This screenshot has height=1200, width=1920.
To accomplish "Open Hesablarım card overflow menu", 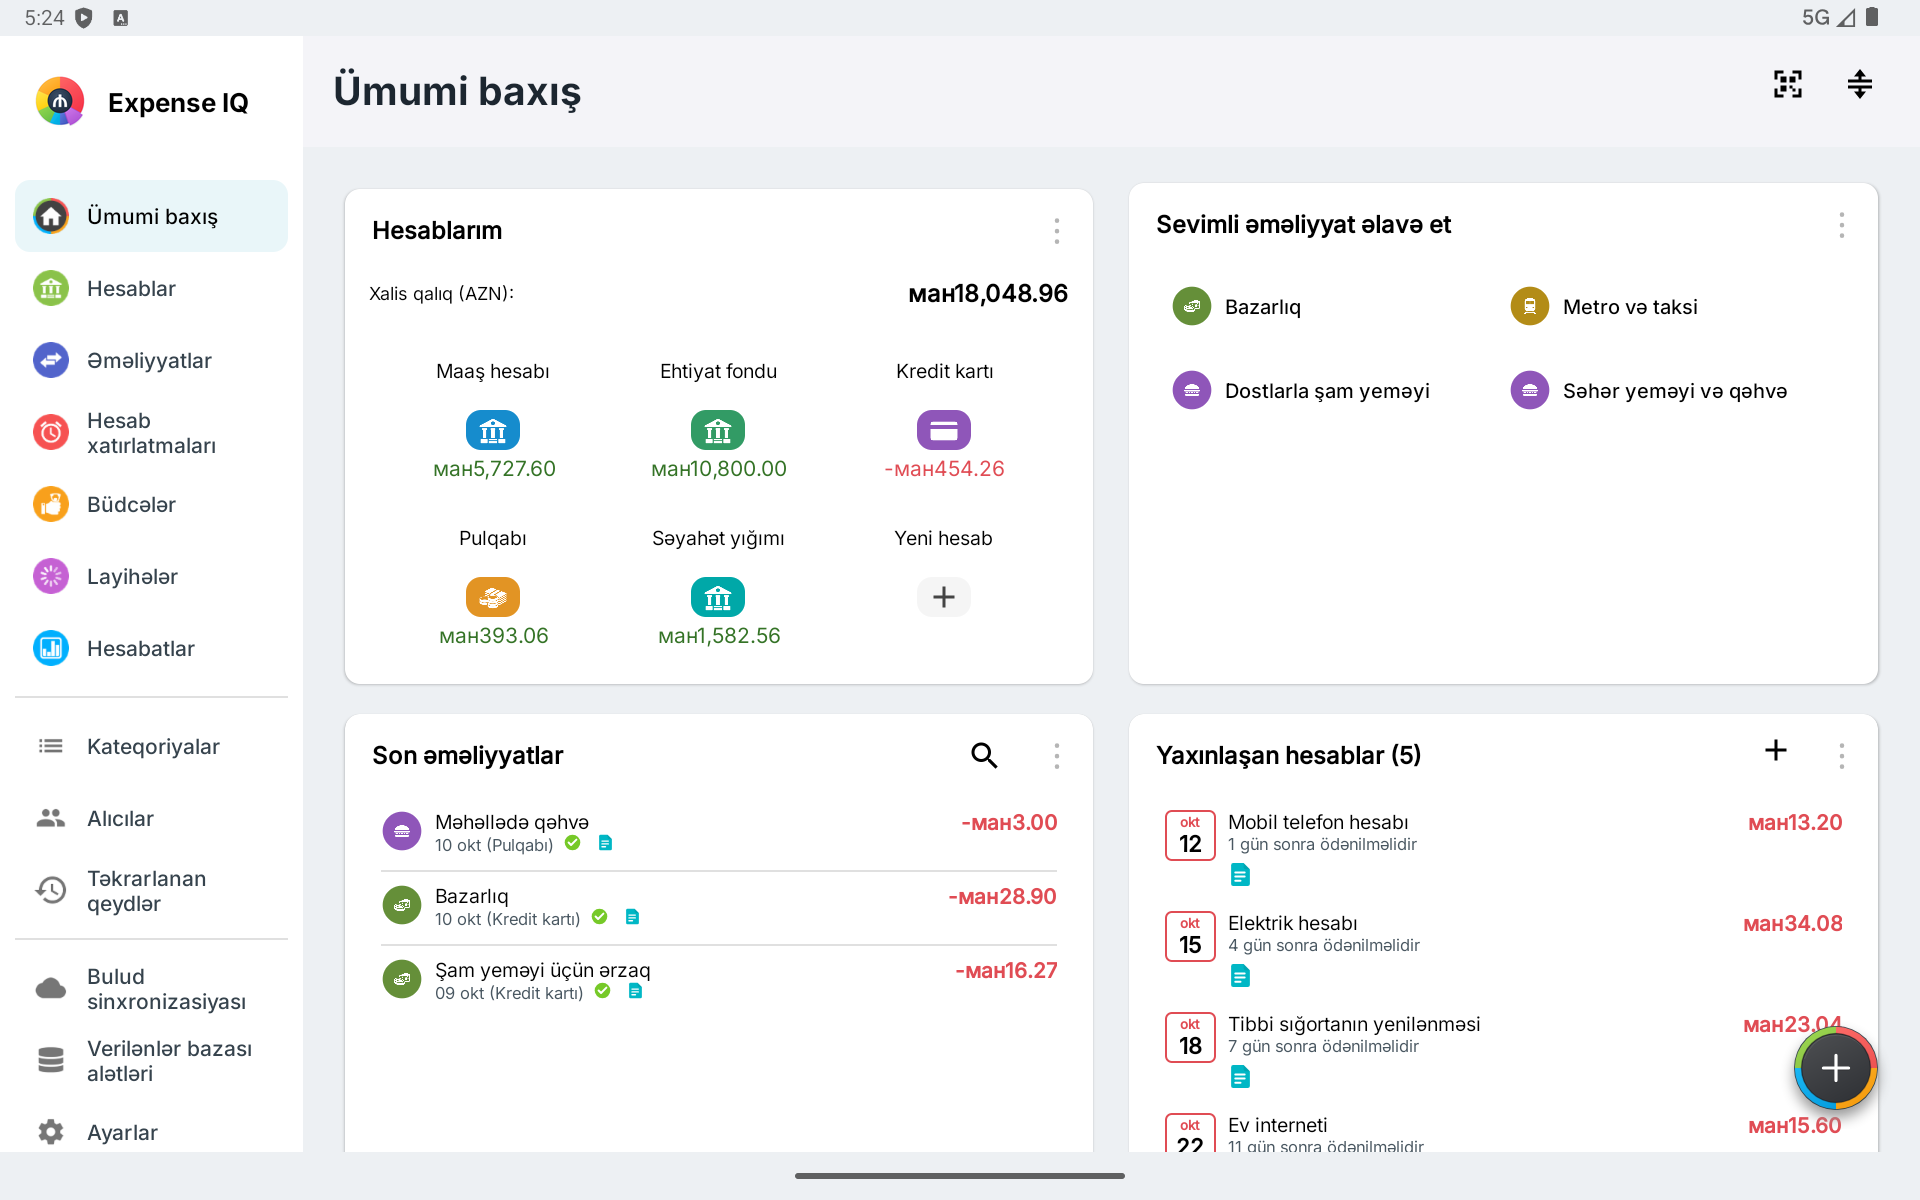I will 1057,231.
